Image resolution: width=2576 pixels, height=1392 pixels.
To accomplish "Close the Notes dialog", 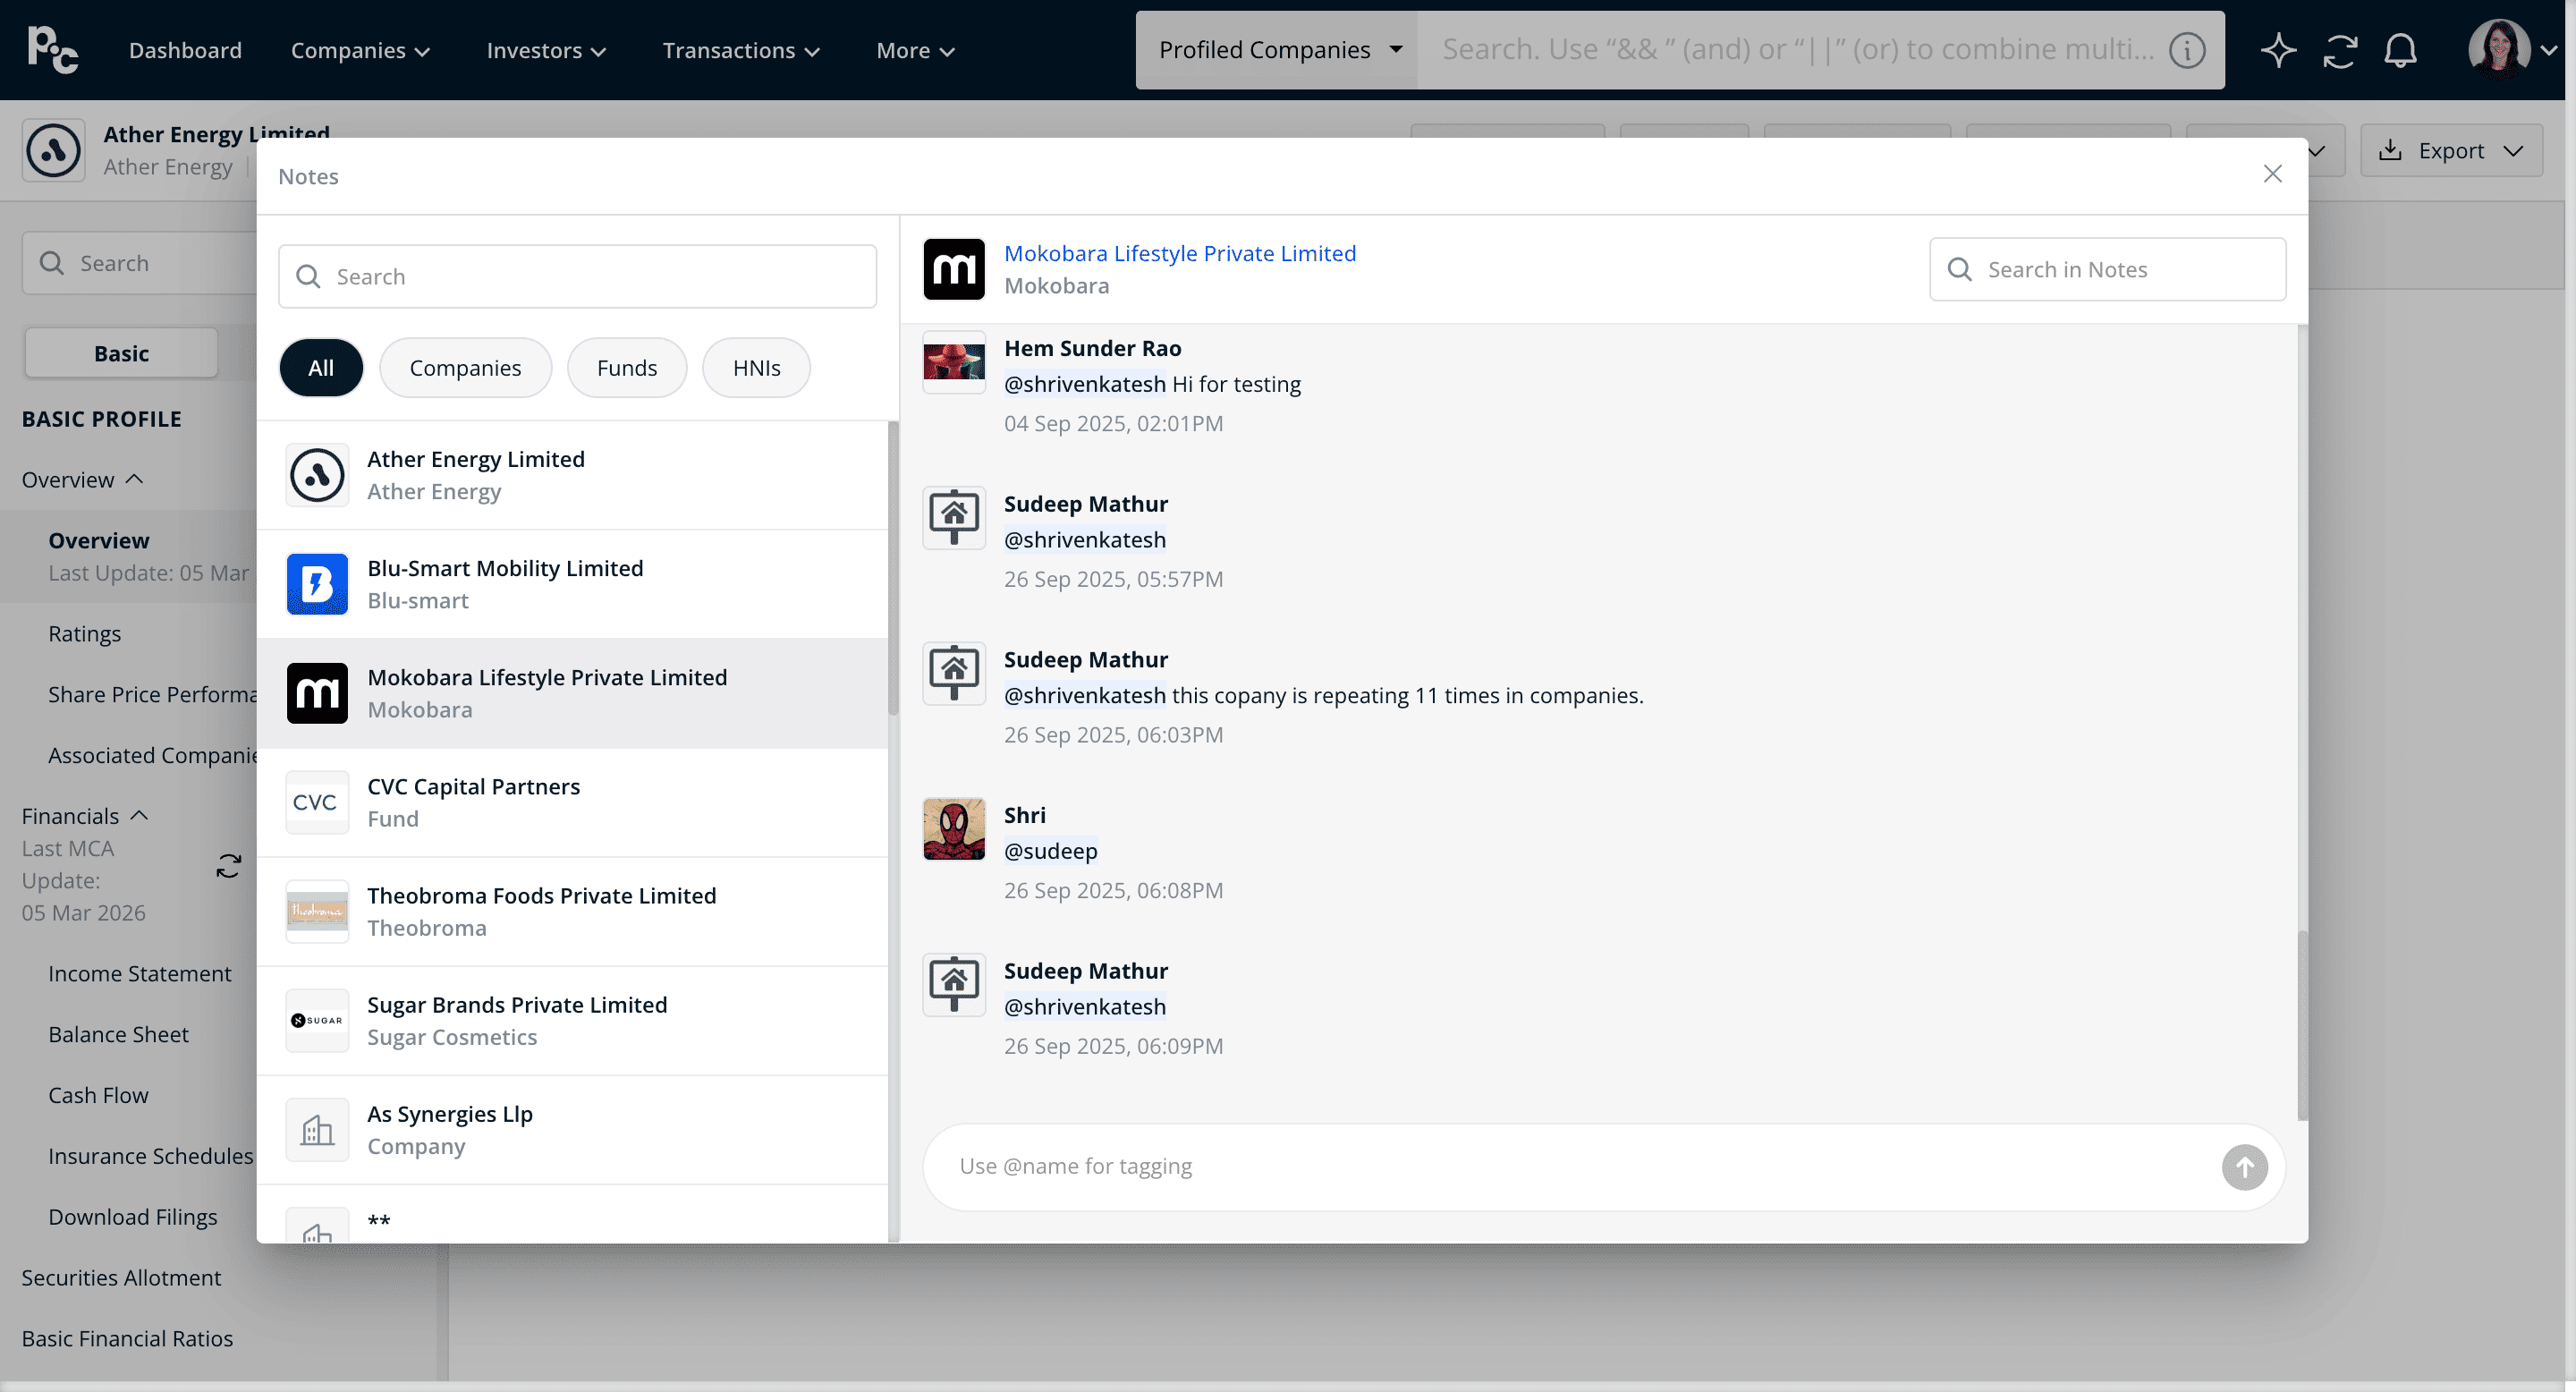I will pyautogui.click(x=2272, y=174).
